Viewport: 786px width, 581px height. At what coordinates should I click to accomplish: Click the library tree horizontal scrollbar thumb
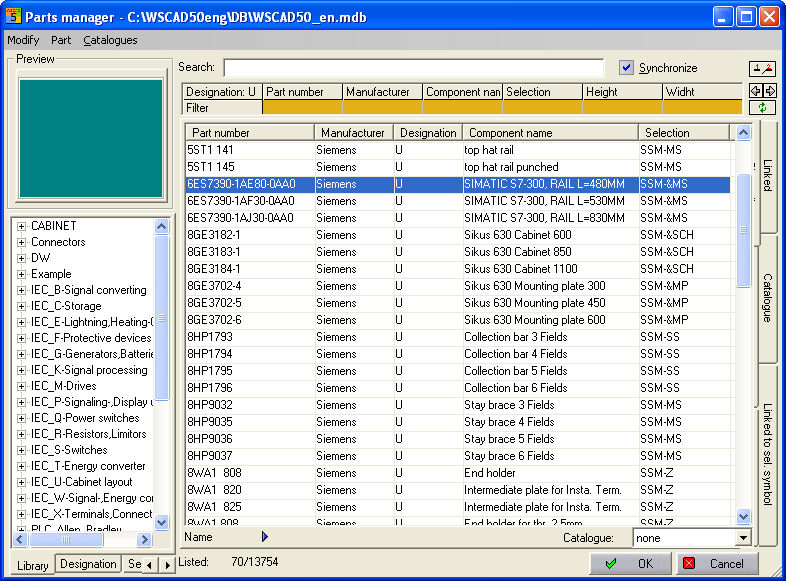[66, 539]
